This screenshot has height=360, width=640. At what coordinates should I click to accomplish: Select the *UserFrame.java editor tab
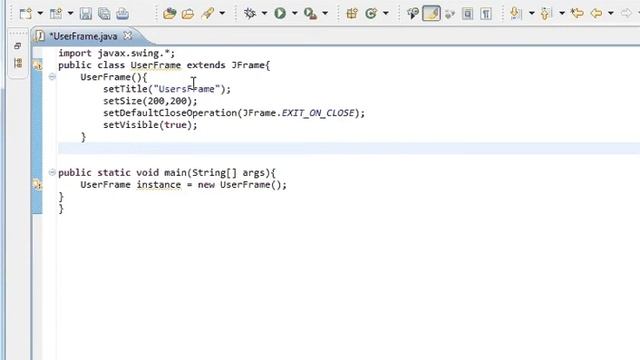83,36
